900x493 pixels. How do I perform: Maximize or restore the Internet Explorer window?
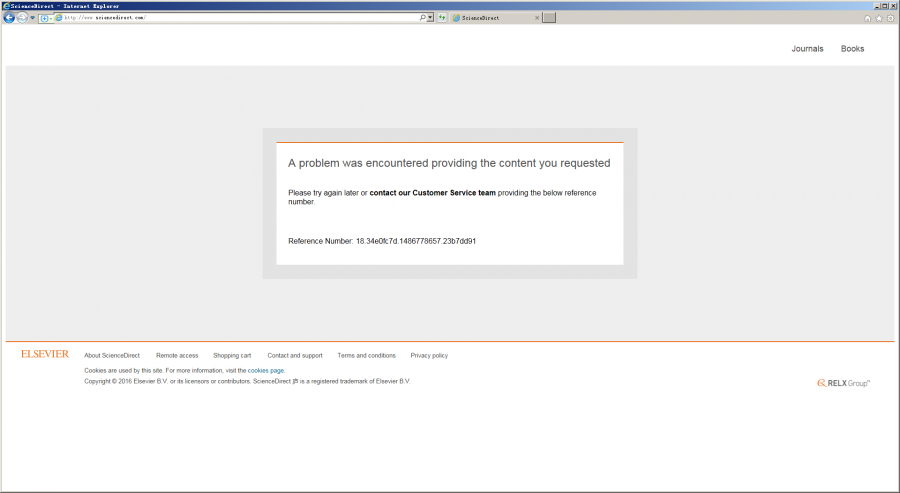885,6
